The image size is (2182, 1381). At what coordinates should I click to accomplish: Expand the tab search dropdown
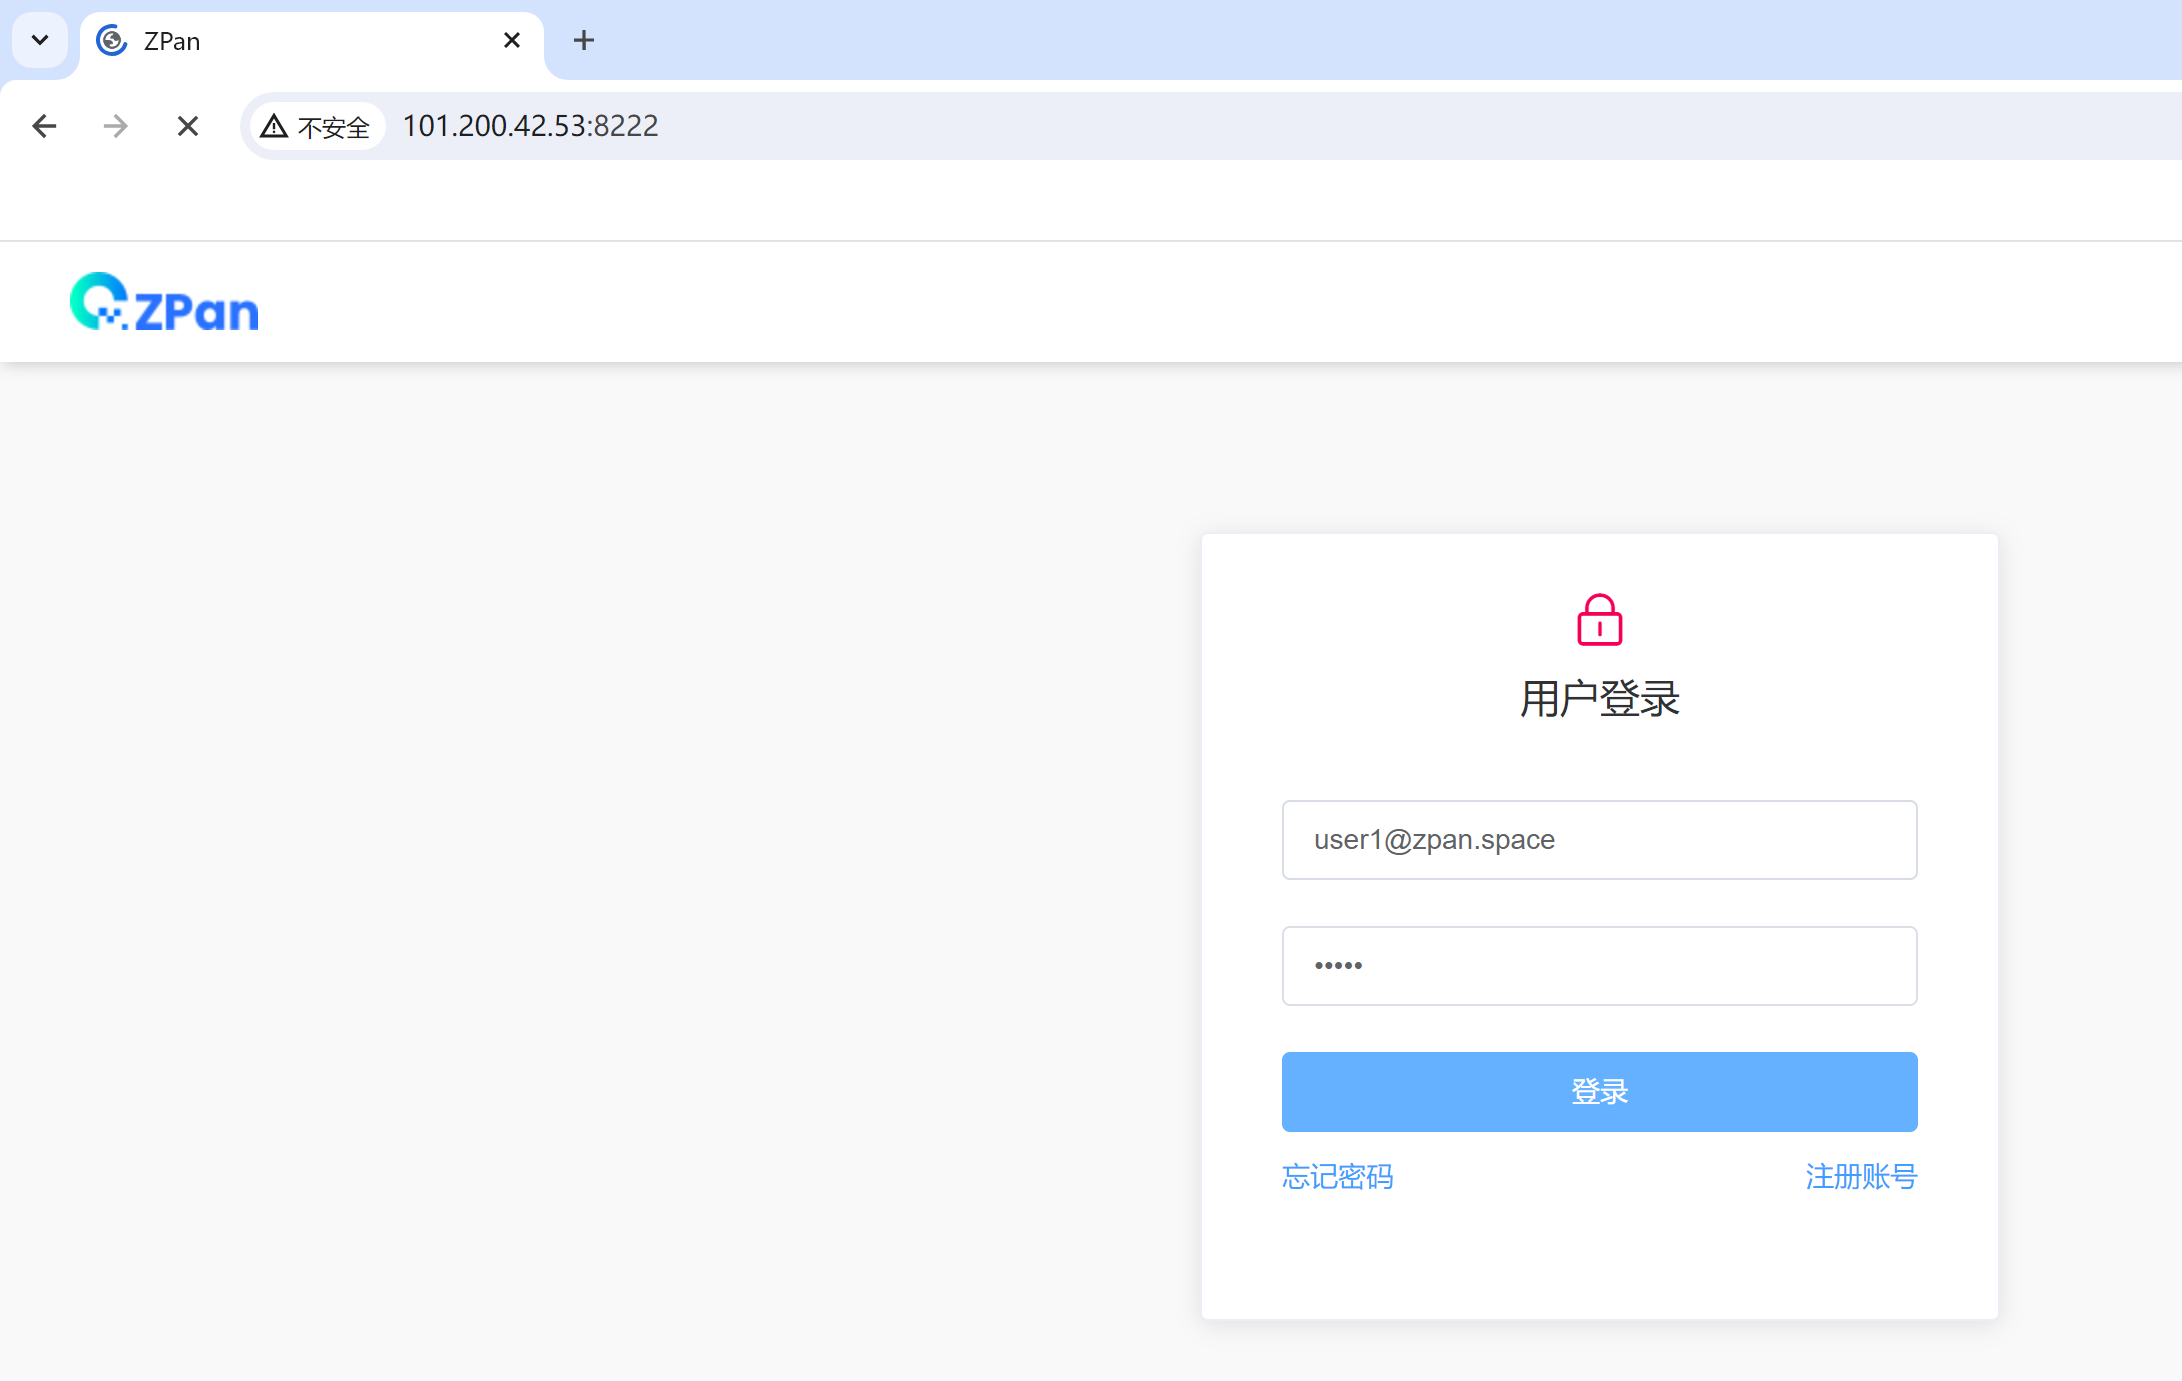[x=40, y=40]
